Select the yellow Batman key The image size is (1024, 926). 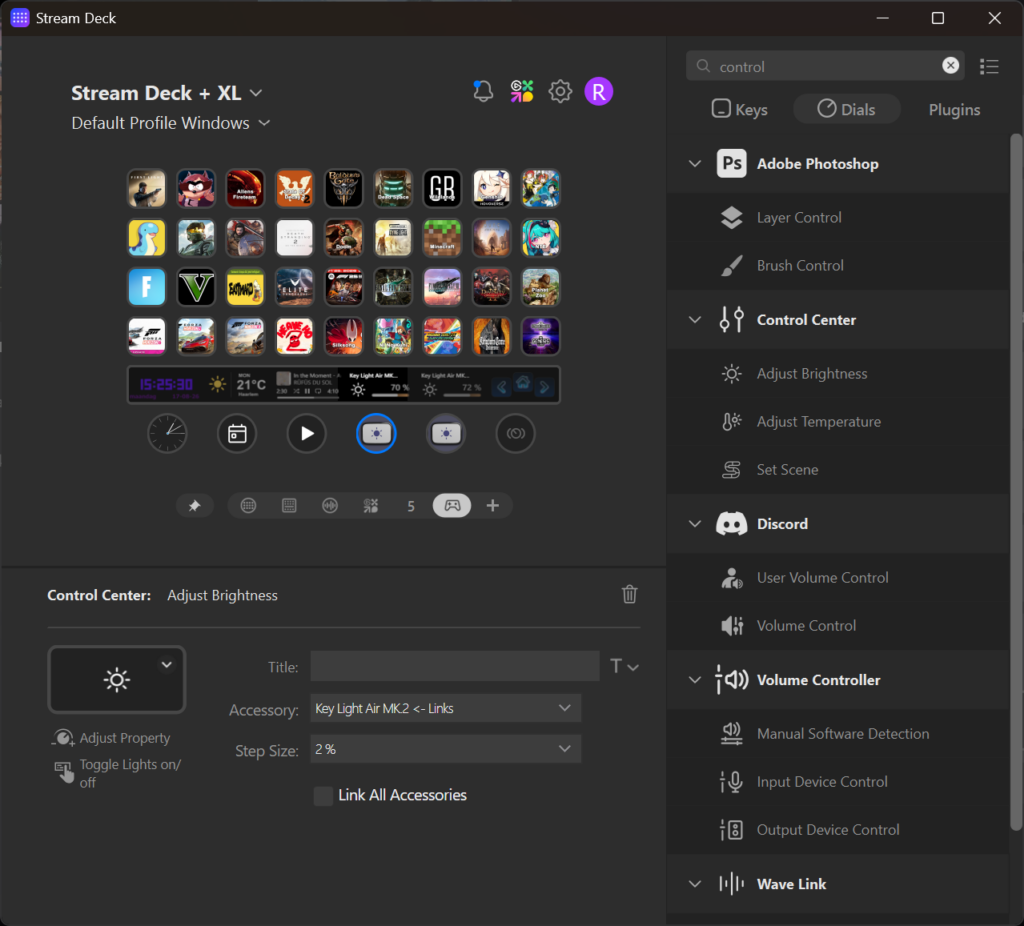(x=245, y=287)
